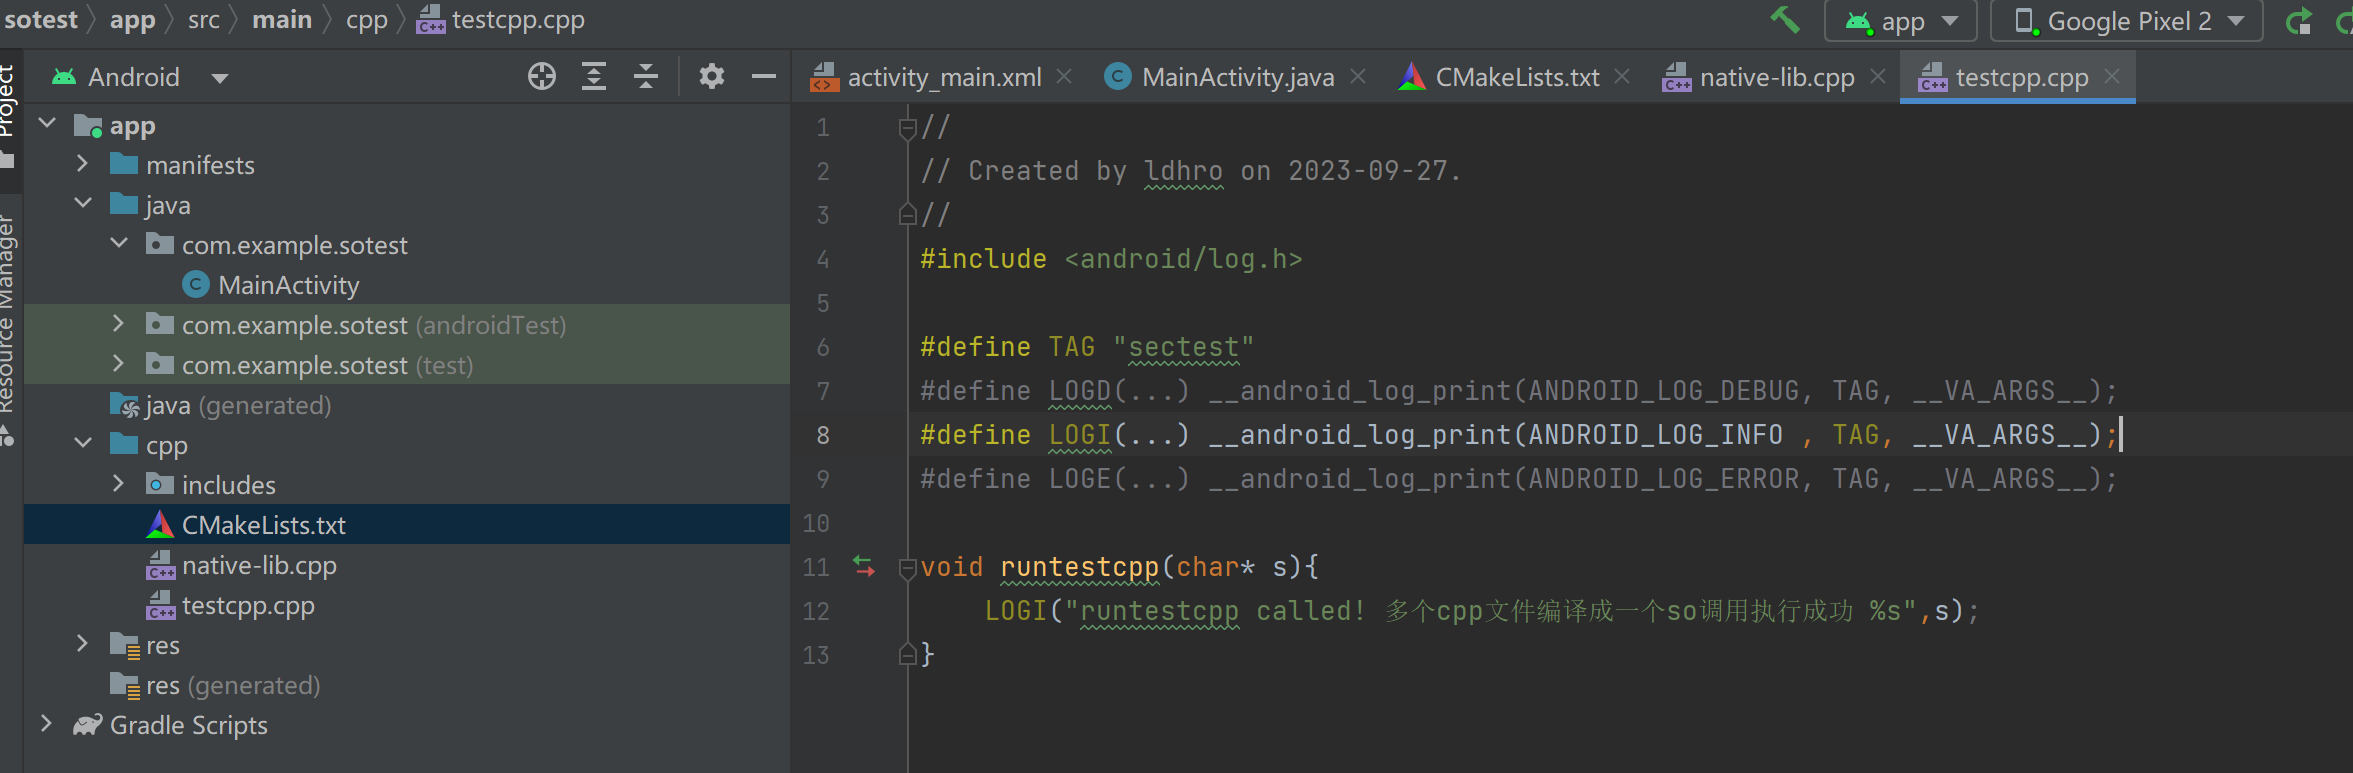Click the Select Opened File target icon

pos(542,76)
